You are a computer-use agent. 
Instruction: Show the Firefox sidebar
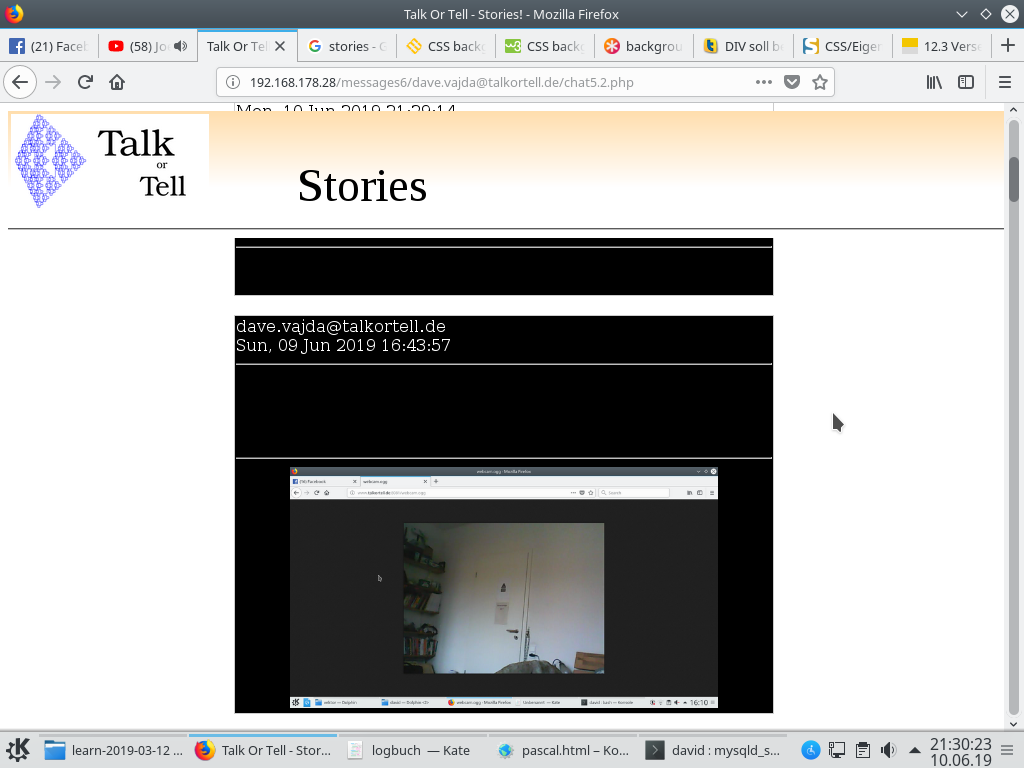[x=966, y=82]
